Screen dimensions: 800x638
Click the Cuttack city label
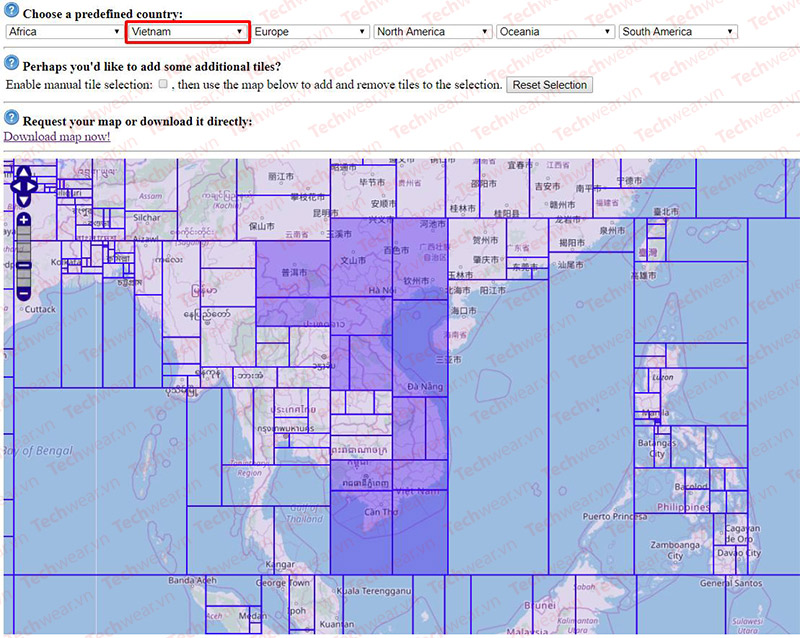40,309
